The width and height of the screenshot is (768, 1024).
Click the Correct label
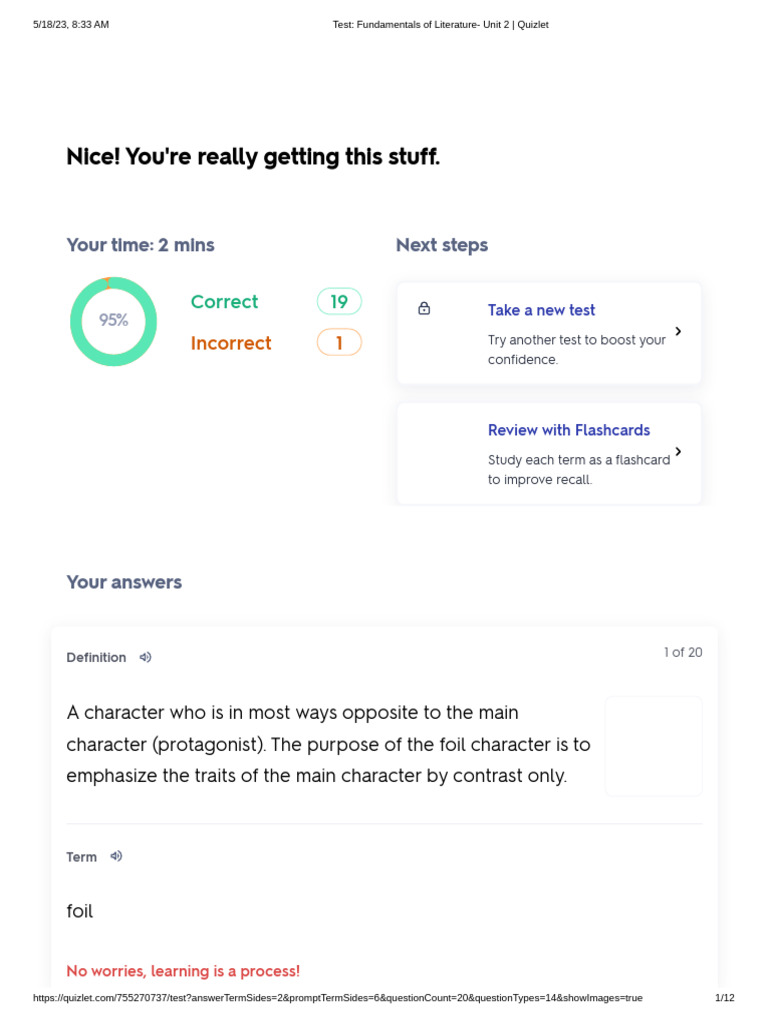(224, 301)
